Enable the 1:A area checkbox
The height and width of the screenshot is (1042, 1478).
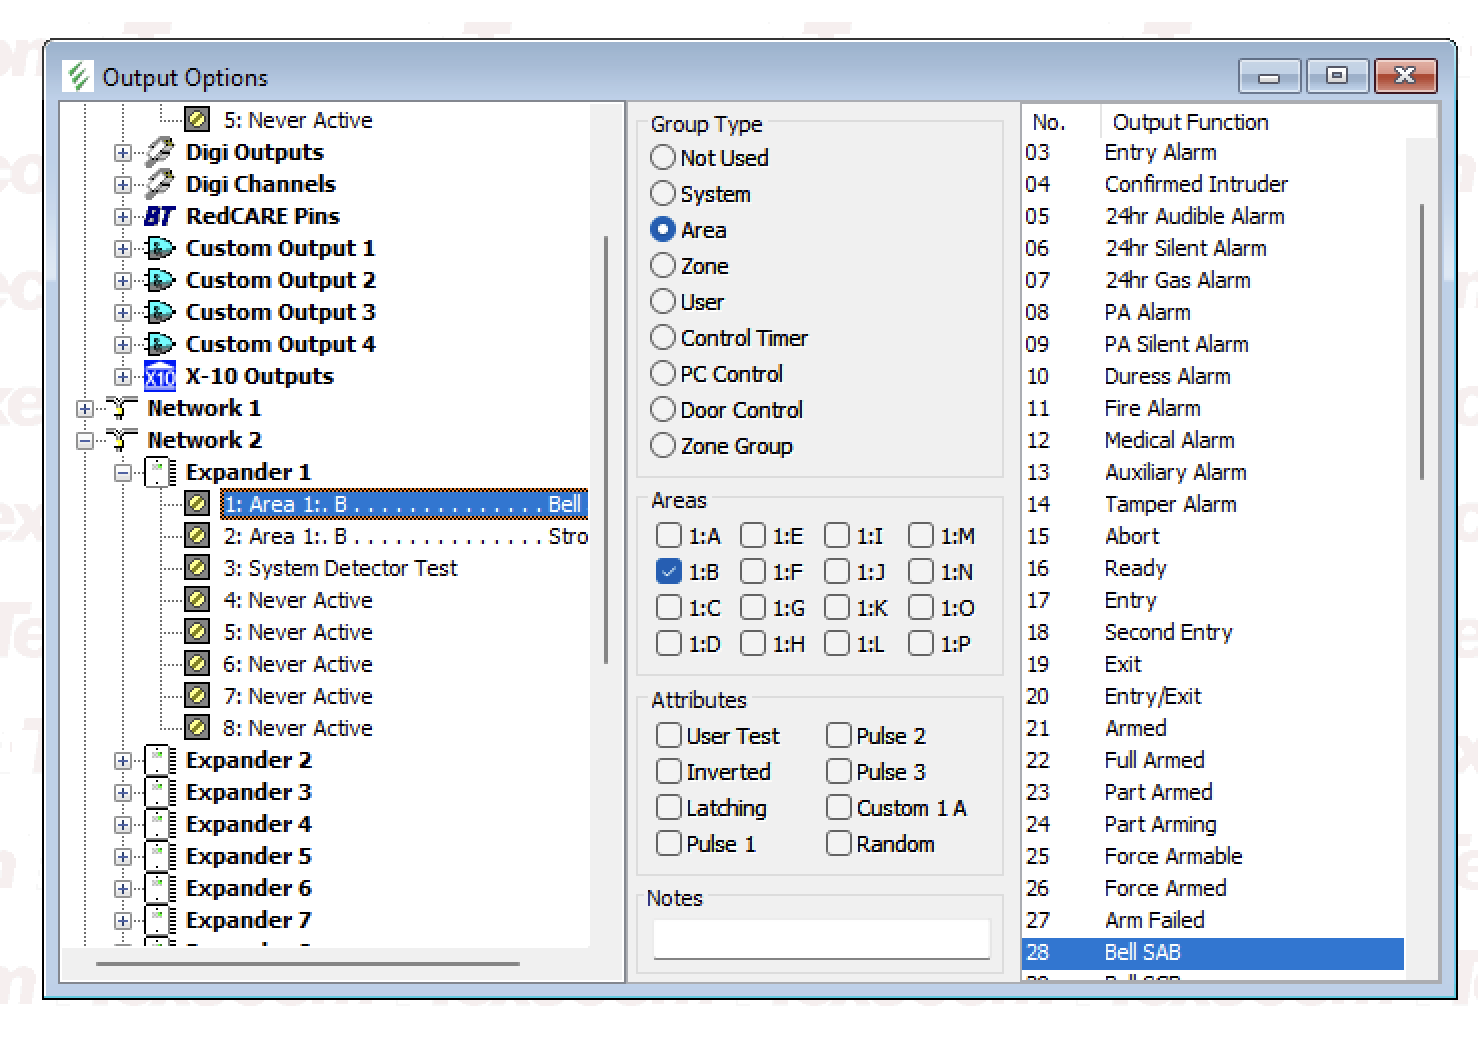[x=668, y=536]
